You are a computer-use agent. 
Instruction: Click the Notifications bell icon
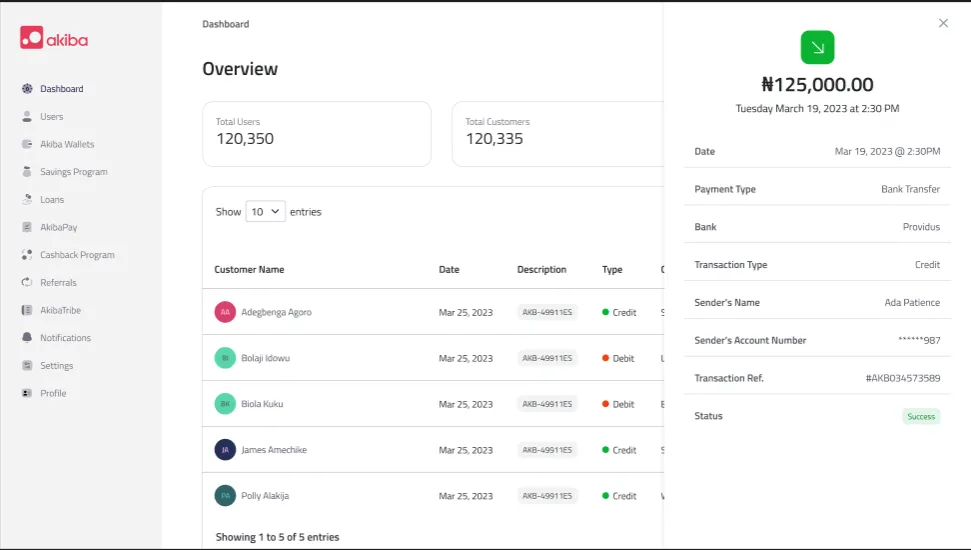27,338
